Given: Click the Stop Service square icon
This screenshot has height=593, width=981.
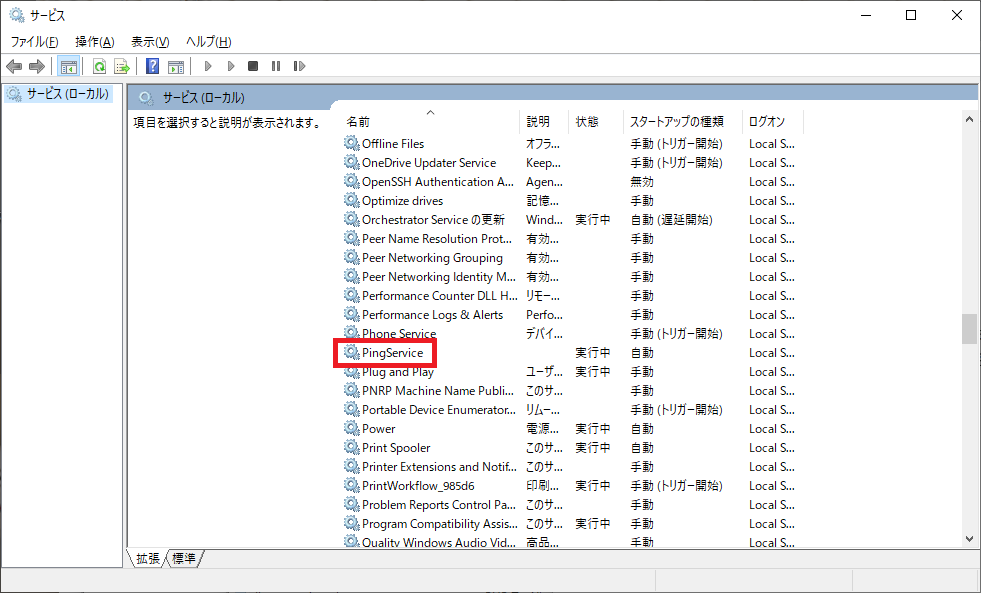Looking at the screenshot, I should coord(253,66).
